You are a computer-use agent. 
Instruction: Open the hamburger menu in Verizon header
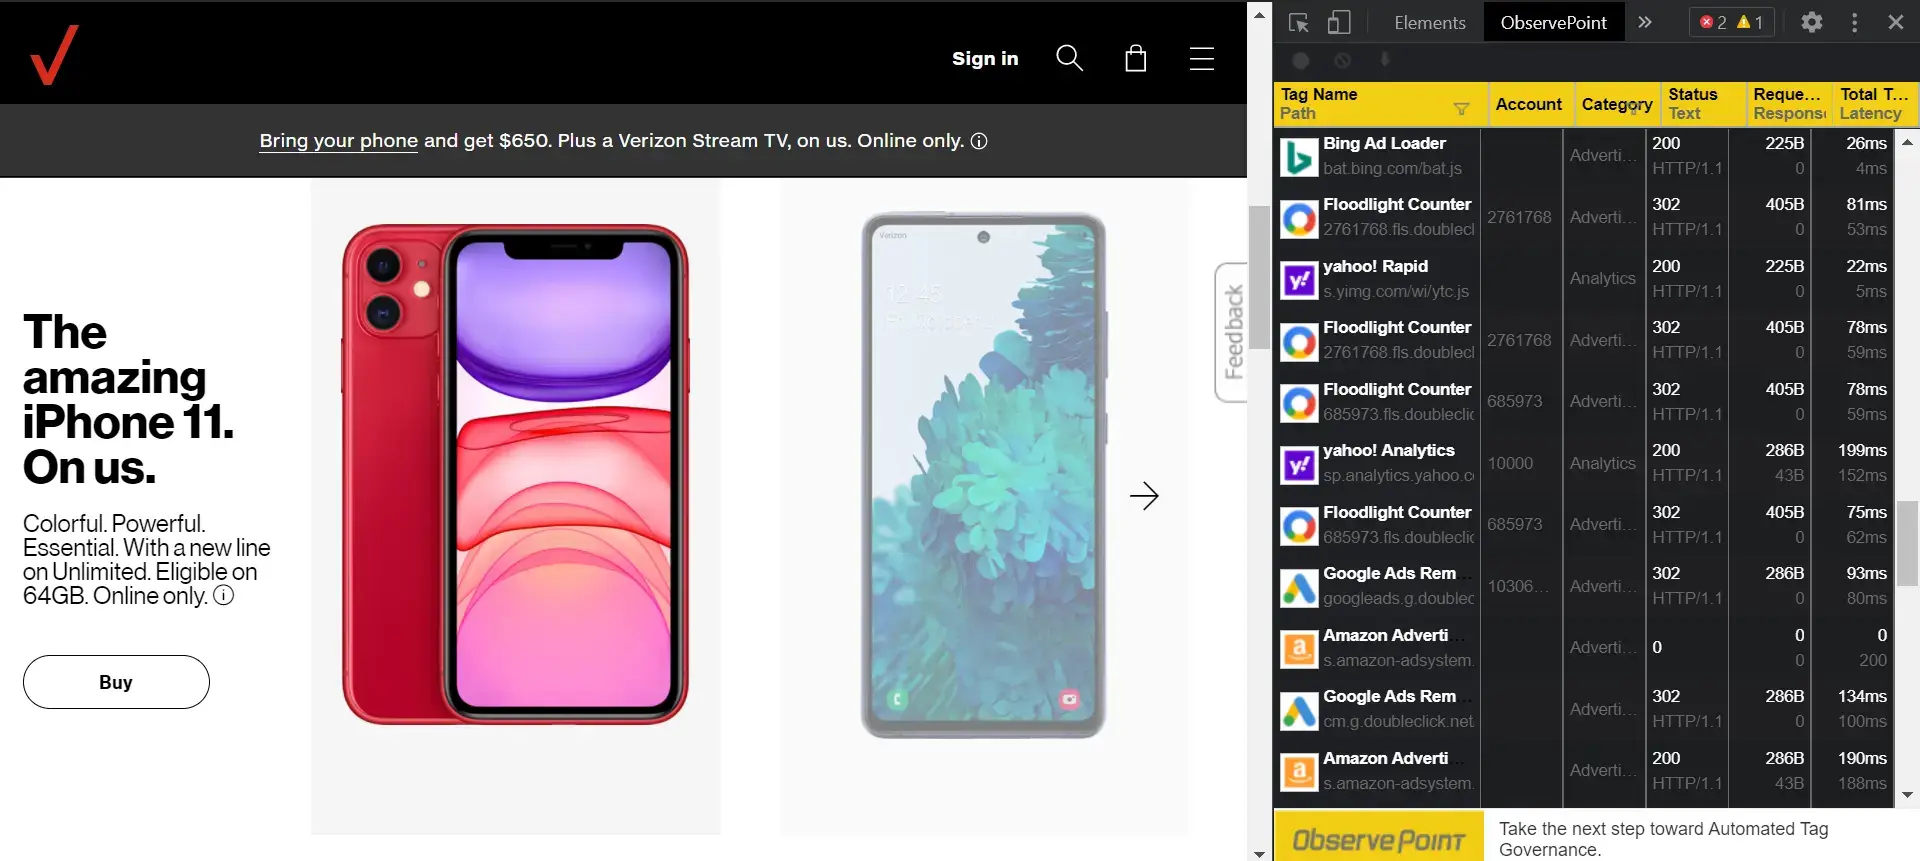click(x=1202, y=58)
